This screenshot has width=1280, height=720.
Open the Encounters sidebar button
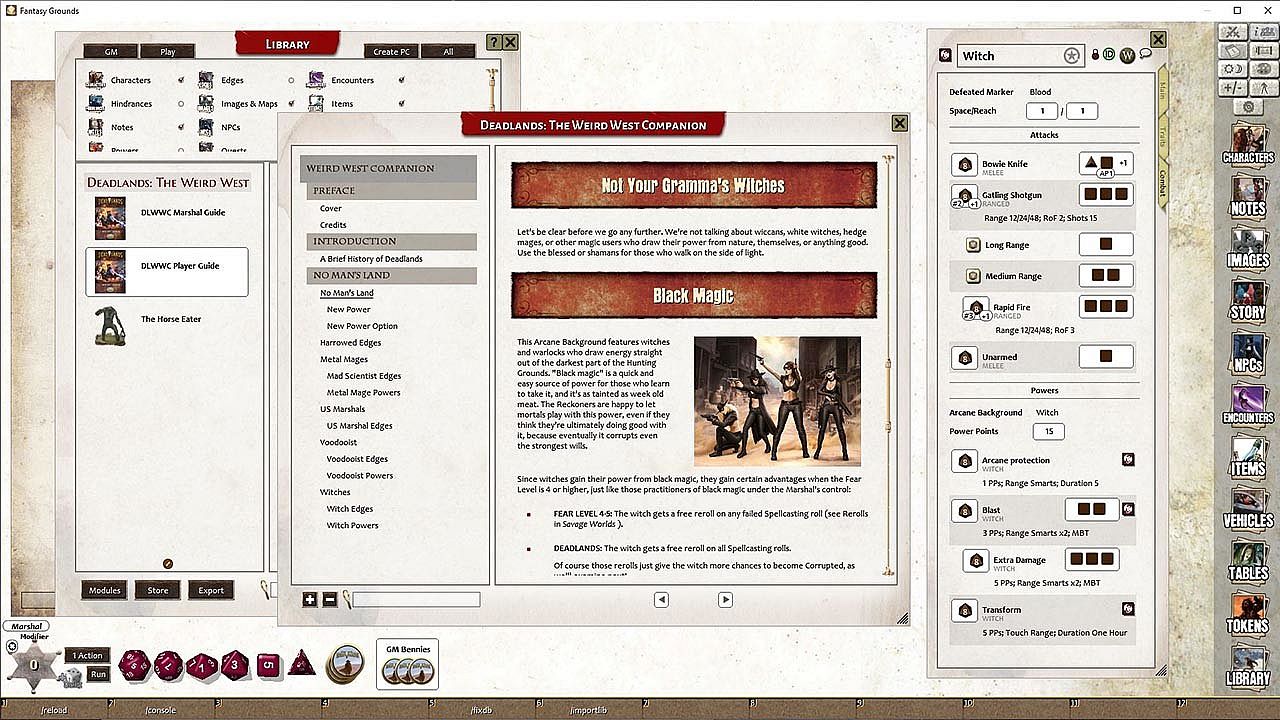pos(1247,403)
